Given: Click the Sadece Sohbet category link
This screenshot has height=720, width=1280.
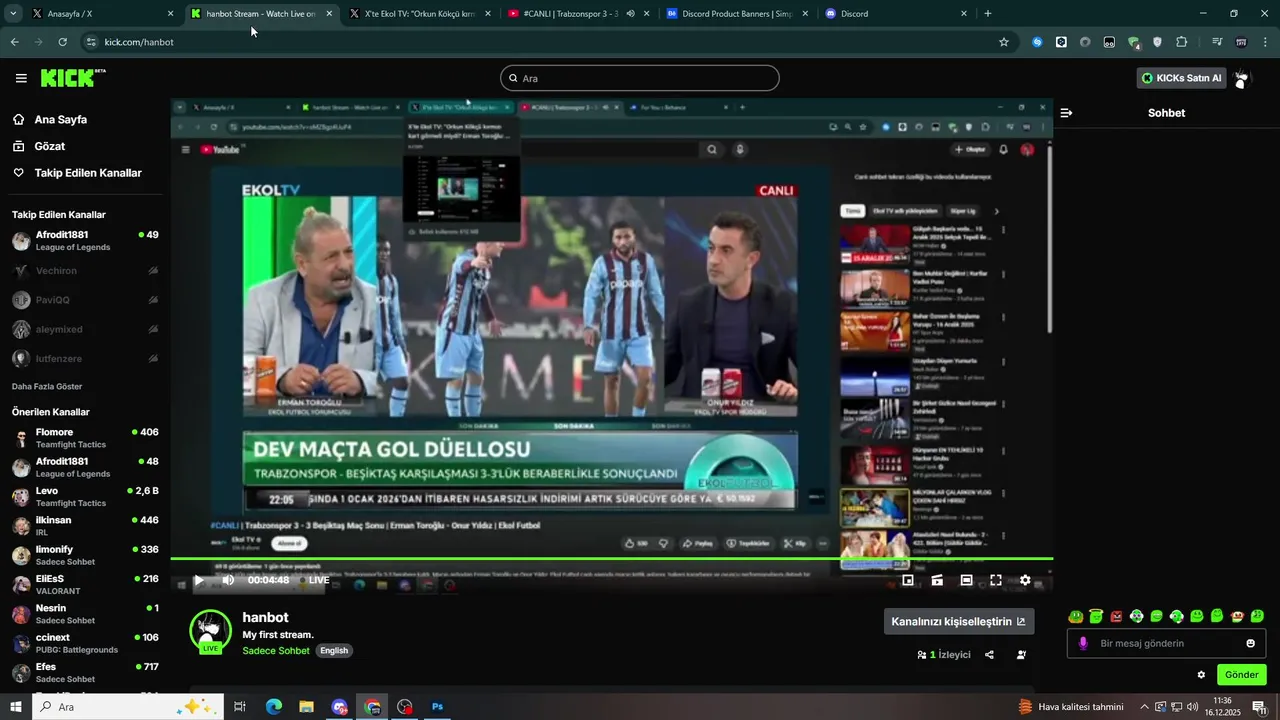Looking at the screenshot, I should click(276, 651).
